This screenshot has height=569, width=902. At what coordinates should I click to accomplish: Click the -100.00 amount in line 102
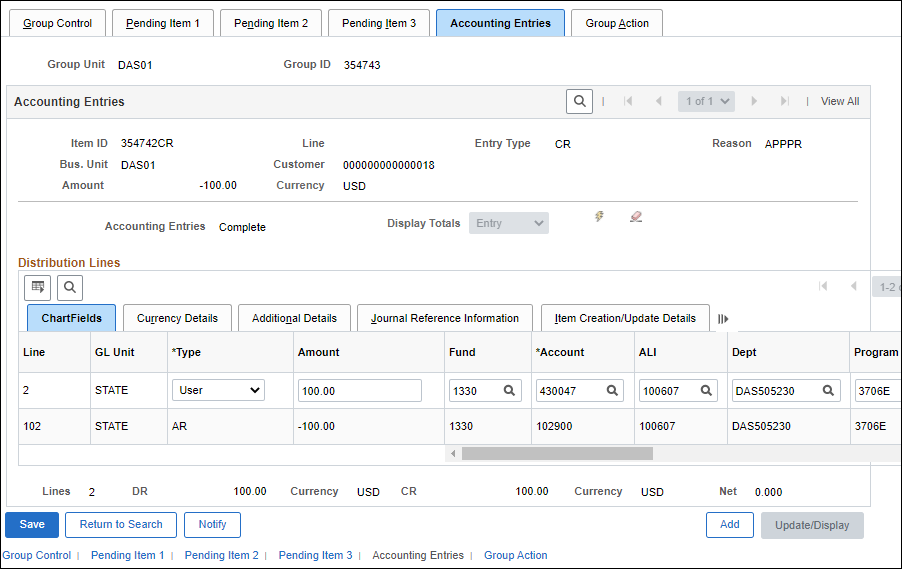tap(316, 426)
